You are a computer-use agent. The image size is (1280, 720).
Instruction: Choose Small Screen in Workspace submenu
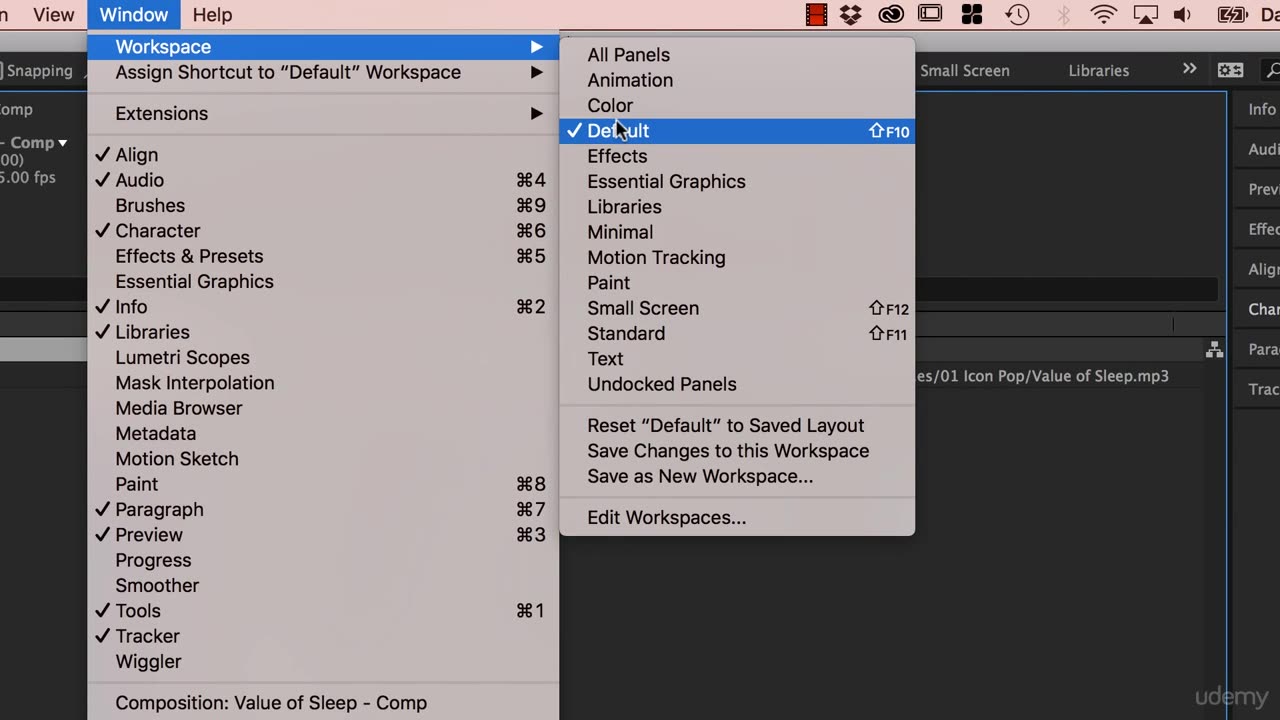click(x=737, y=308)
